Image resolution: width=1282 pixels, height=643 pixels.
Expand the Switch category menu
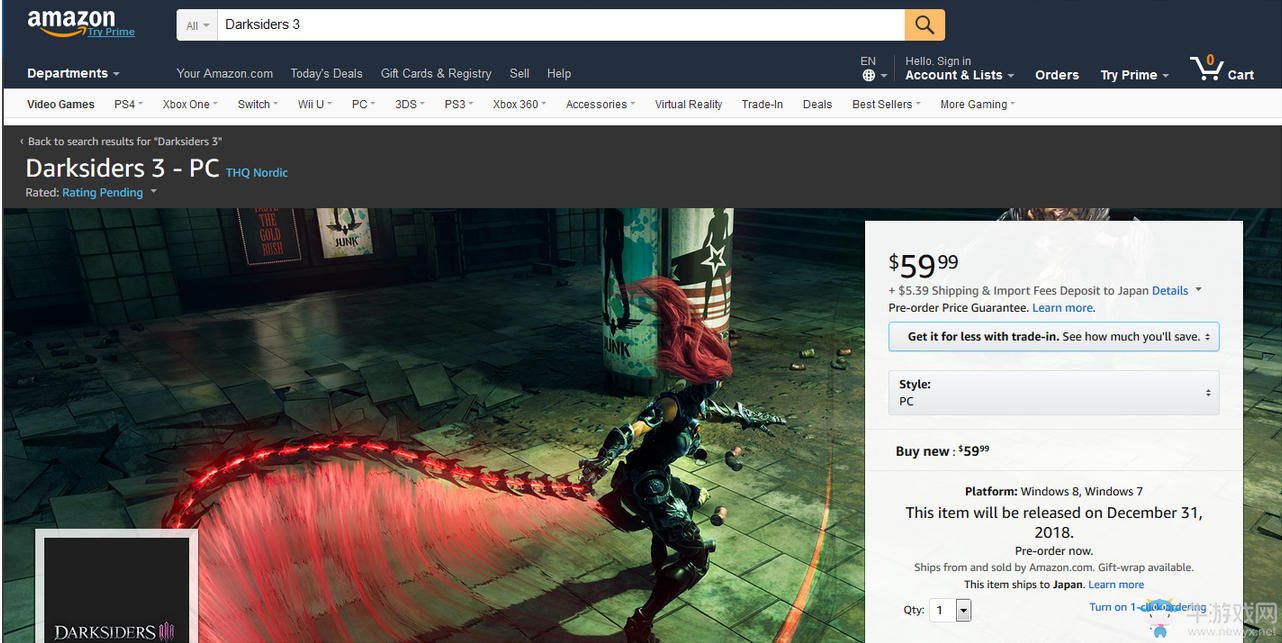[x=258, y=104]
